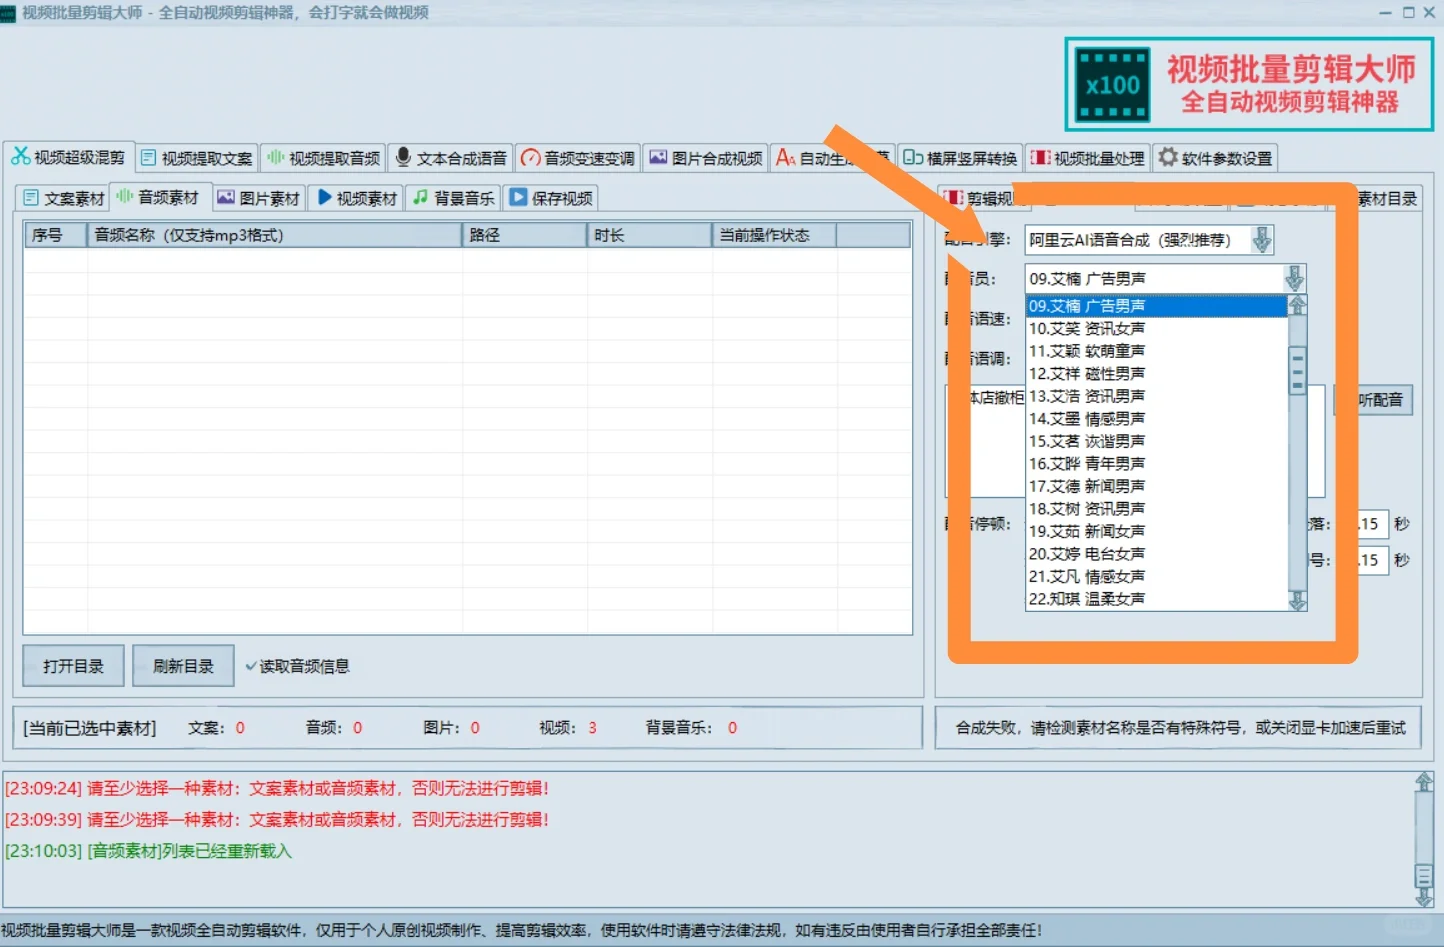
Task: Click the 音频: 0 status count
Action: click(x=334, y=728)
